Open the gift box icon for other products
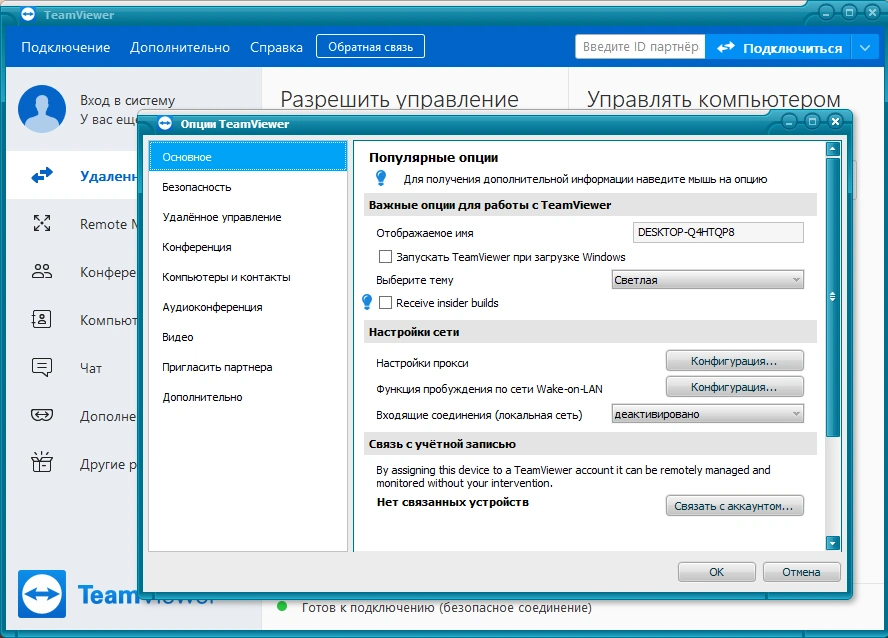 pos(42,462)
